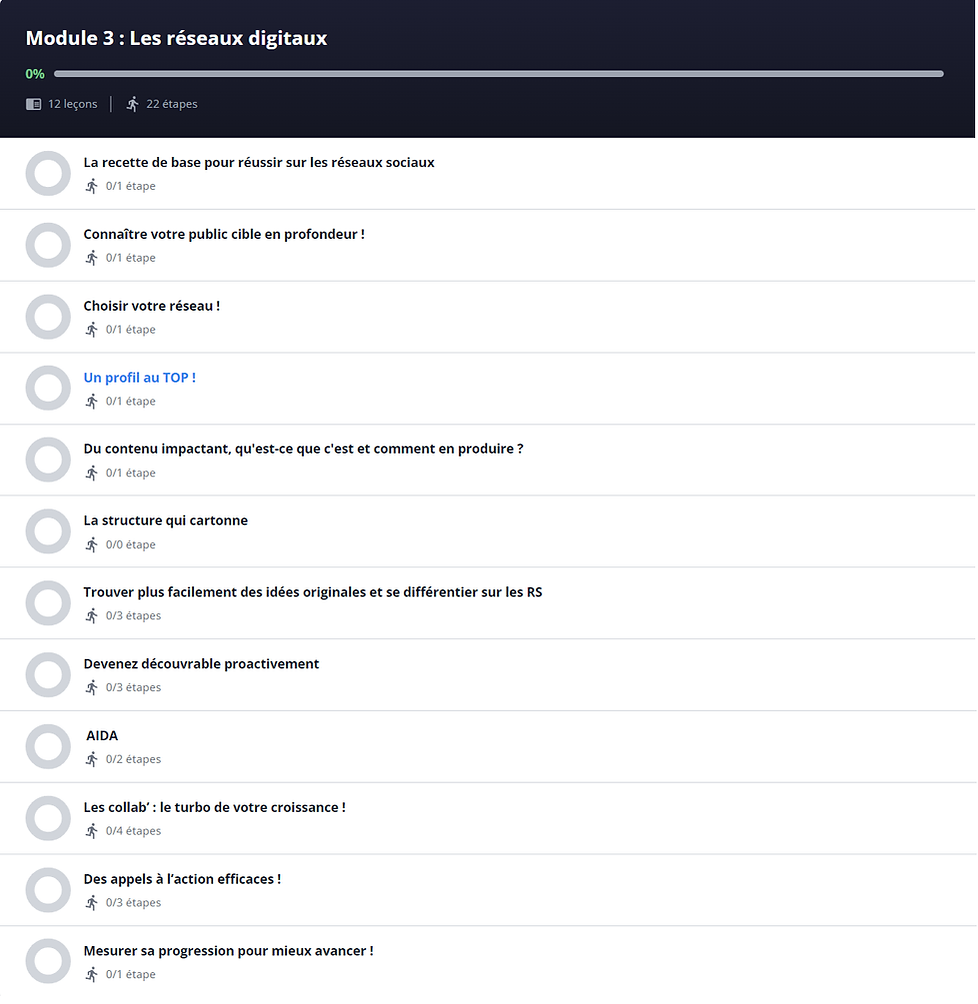Toggle completion circle for Connaître votre public cible
978x1004 pixels.
click(x=47, y=245)
